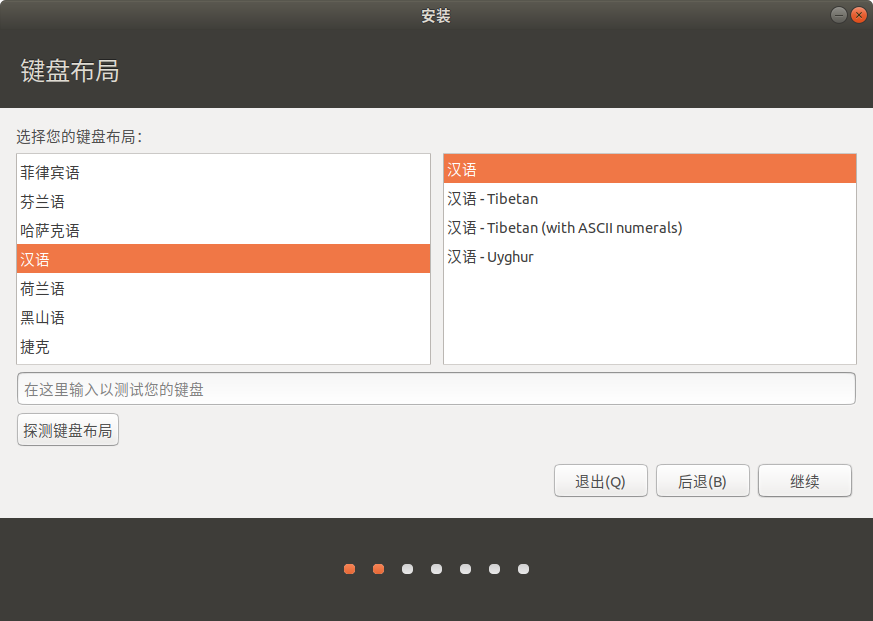Screen dimensions: 873x621
Task: Close the 安装 installer window
Action: 859,15
